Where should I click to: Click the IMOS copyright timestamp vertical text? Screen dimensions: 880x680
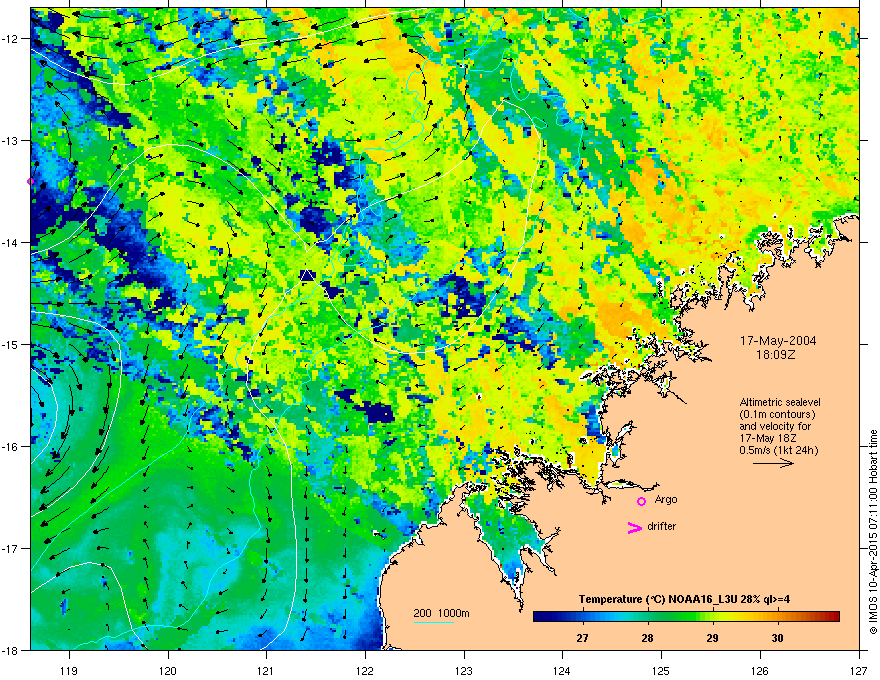pyautogui.click(x=873, y=532)
